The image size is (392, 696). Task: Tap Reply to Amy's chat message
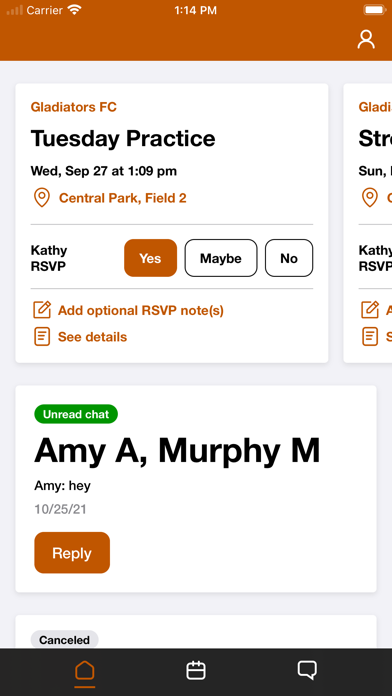tap(72, 553)
